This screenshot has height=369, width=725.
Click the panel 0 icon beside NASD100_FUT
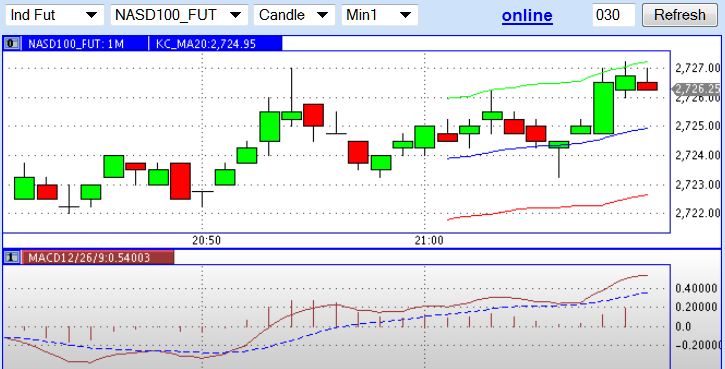[12, 44]
